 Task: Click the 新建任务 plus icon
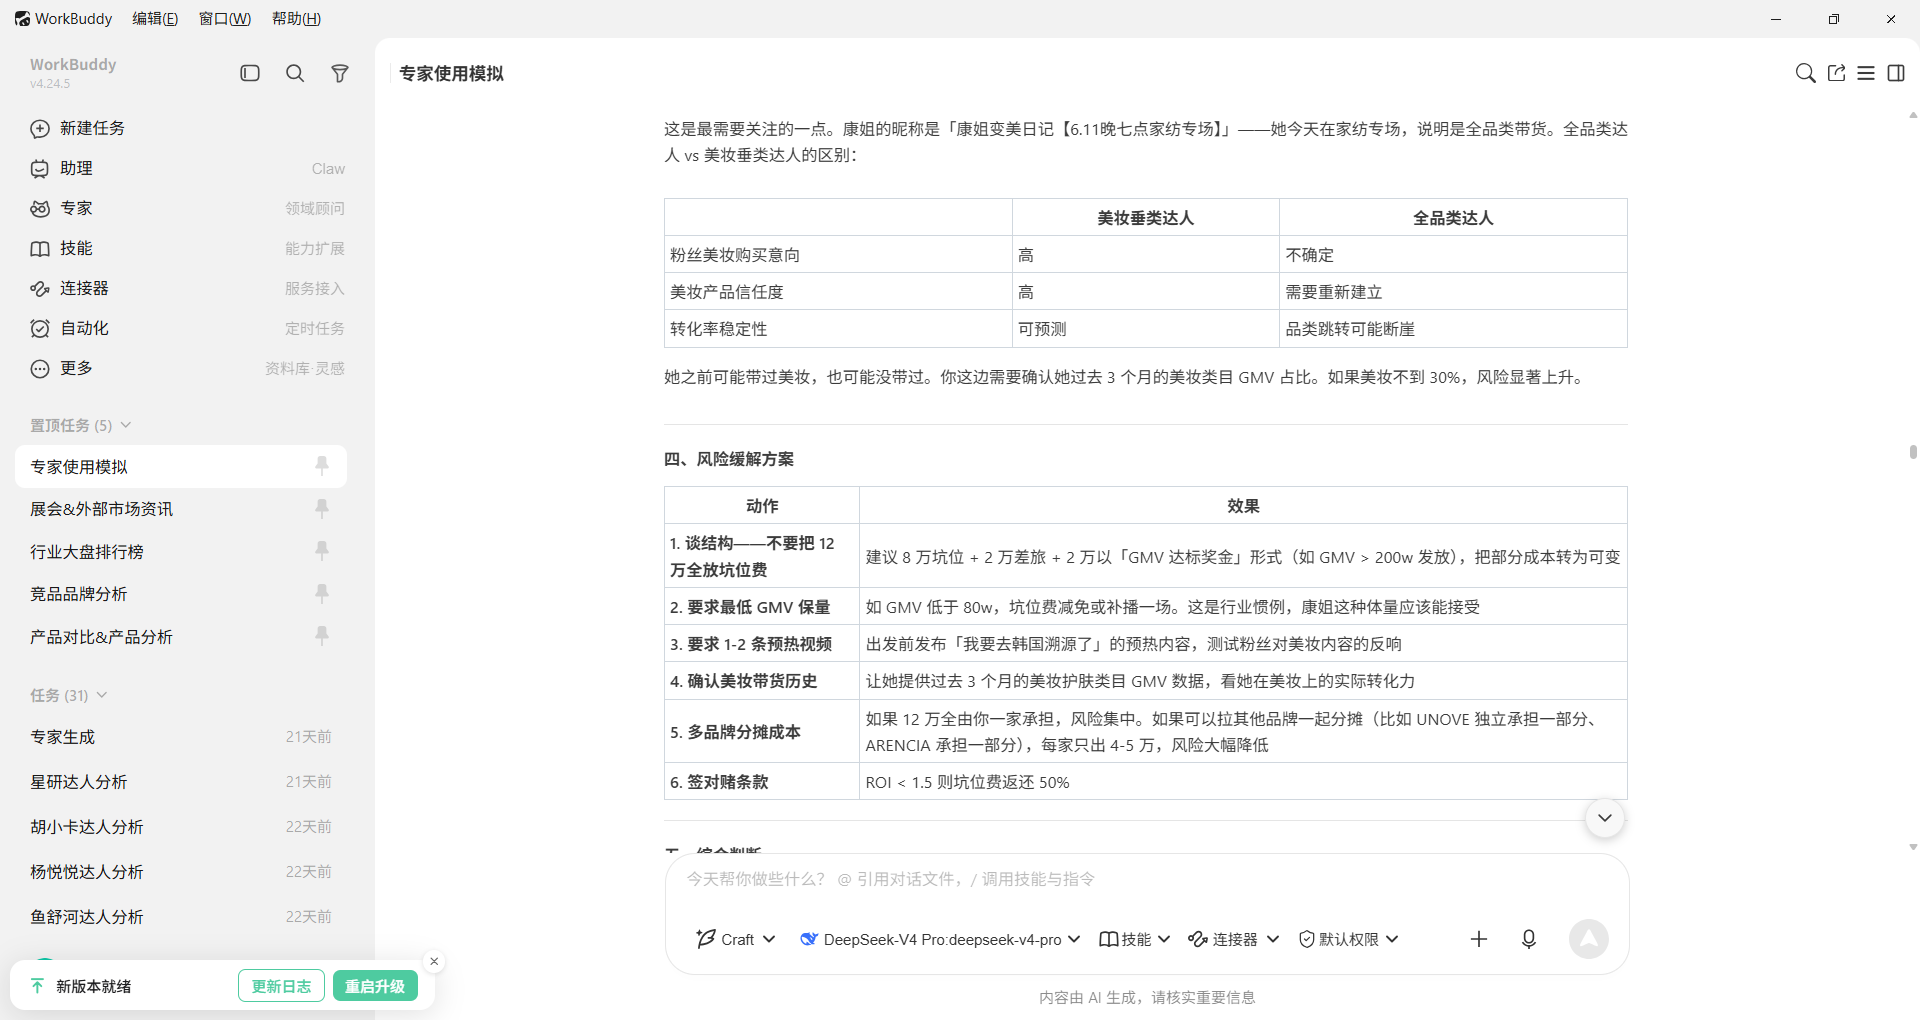click(40, 128)
